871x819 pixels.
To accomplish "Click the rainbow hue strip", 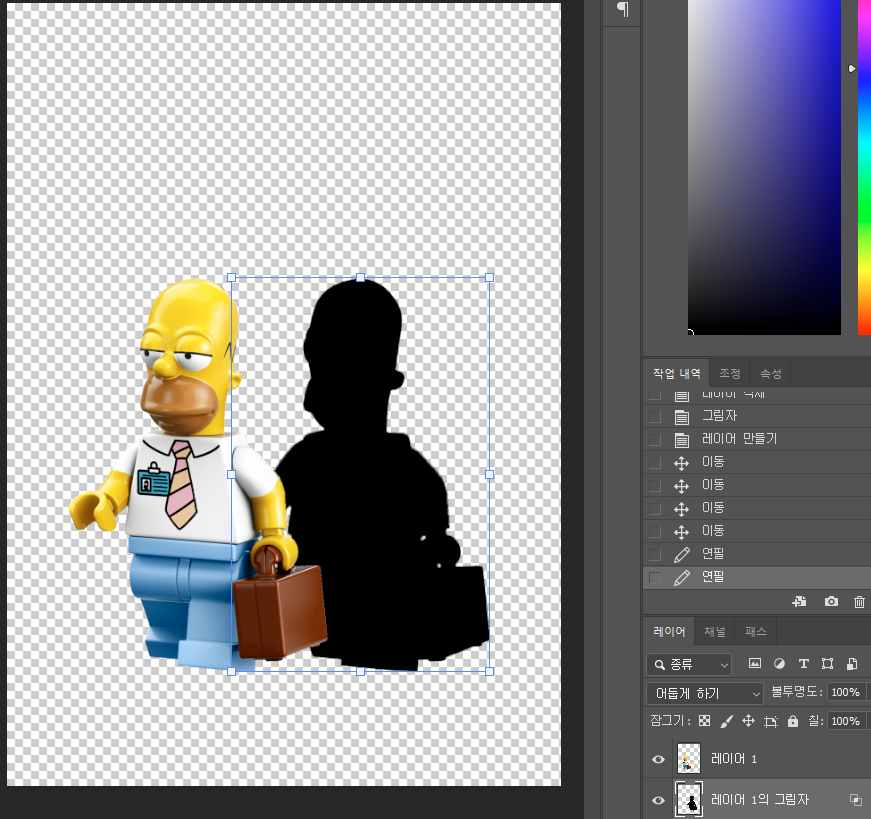I will (864, 167).
